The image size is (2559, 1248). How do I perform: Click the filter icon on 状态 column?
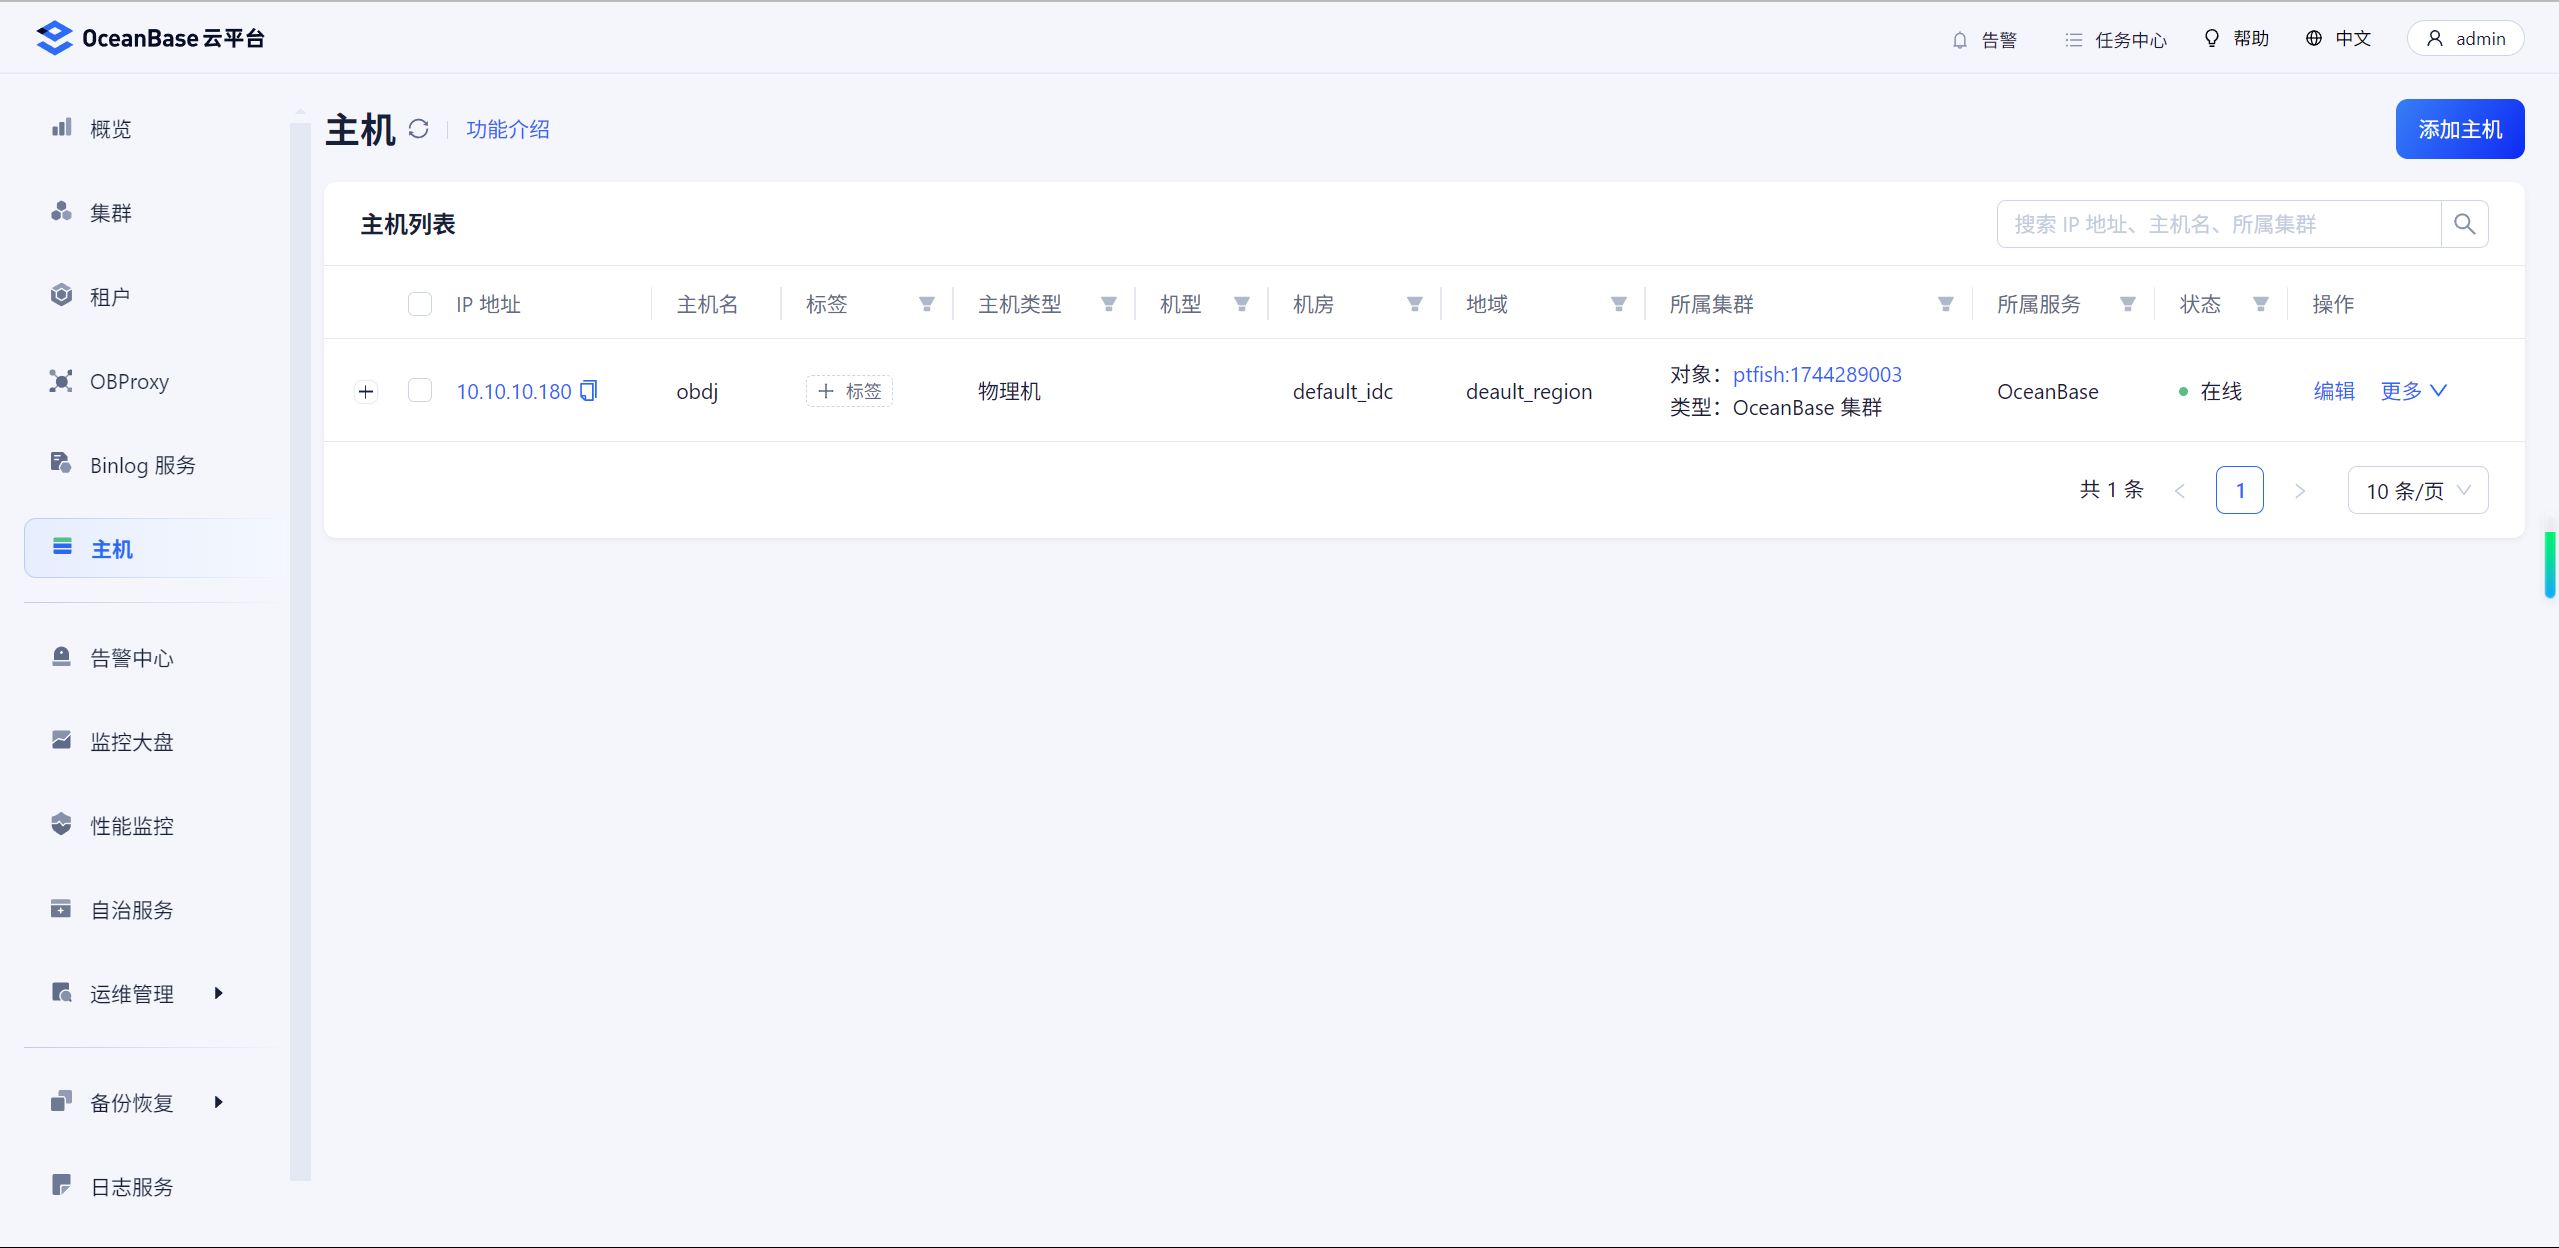2261,304
